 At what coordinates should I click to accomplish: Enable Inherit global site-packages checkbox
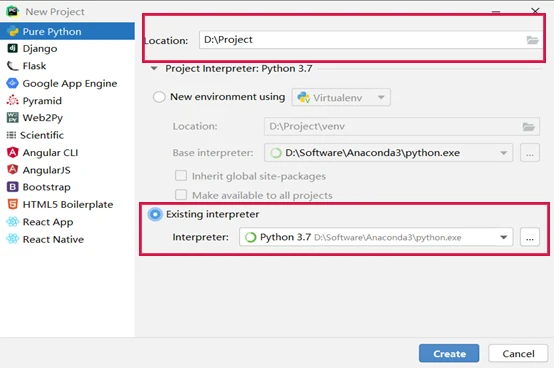click(x=181, y=176)
